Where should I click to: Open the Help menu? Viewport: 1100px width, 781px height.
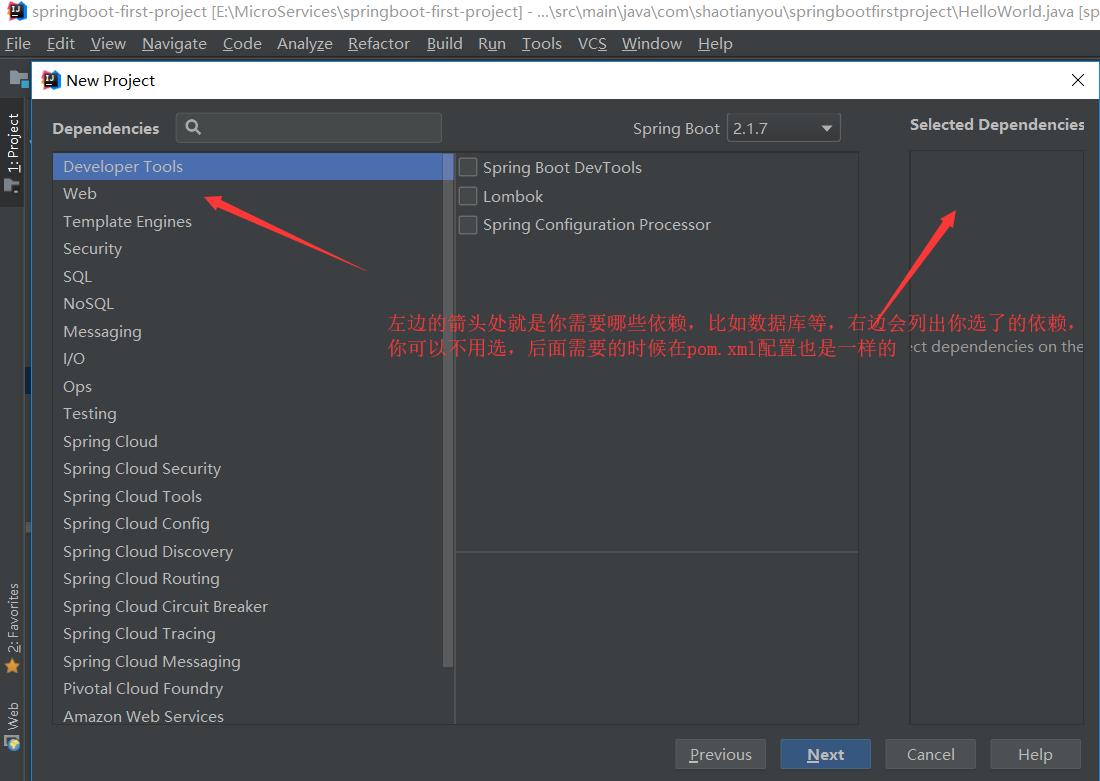(x=715, y=44)
